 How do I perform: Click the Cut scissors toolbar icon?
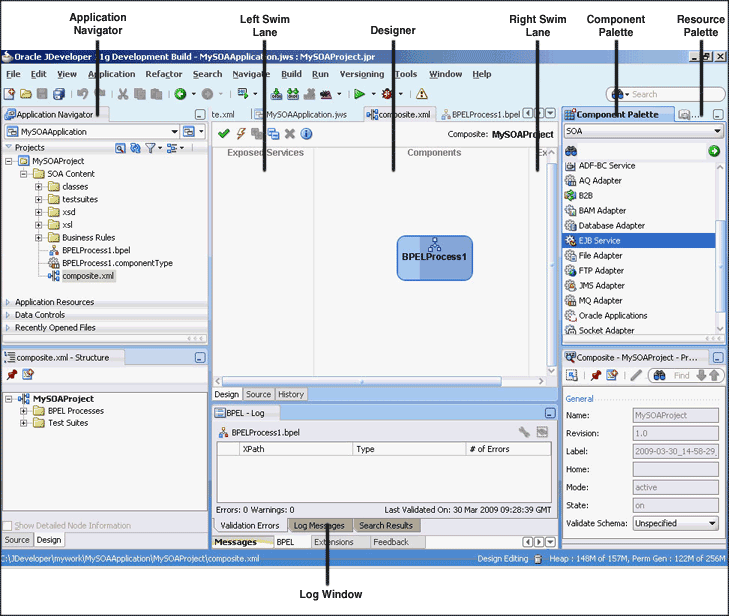(123, 94)
